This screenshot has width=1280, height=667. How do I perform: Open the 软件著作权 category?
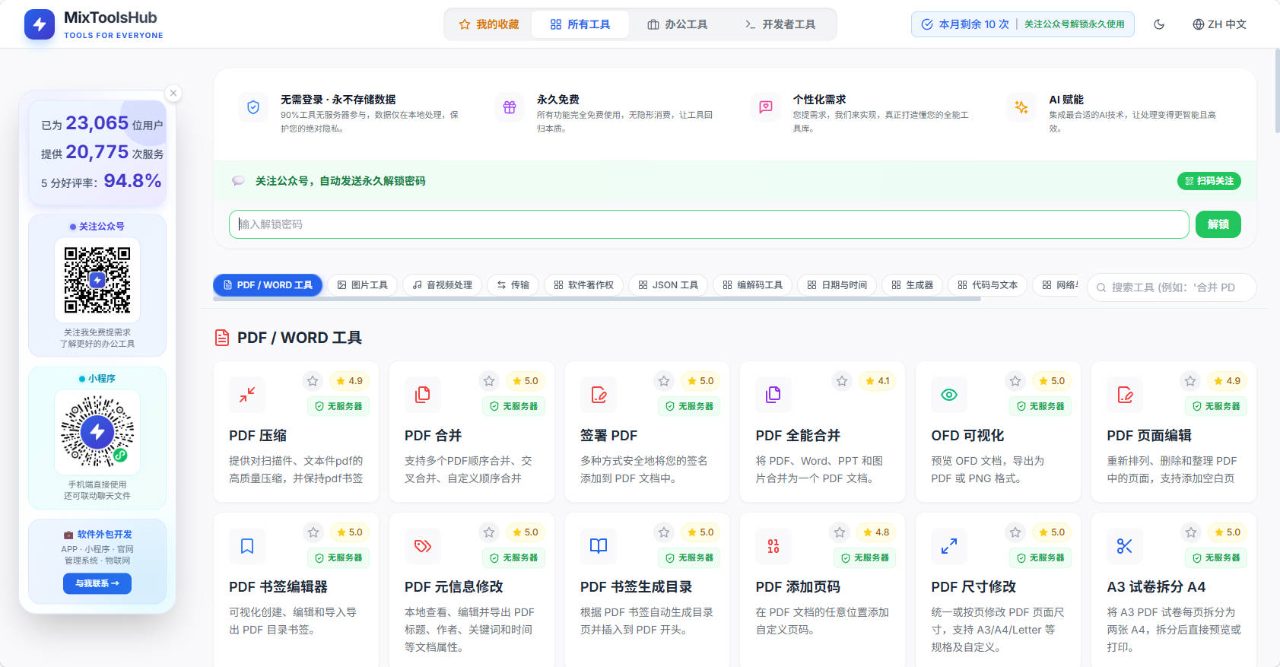click(583, 285)
